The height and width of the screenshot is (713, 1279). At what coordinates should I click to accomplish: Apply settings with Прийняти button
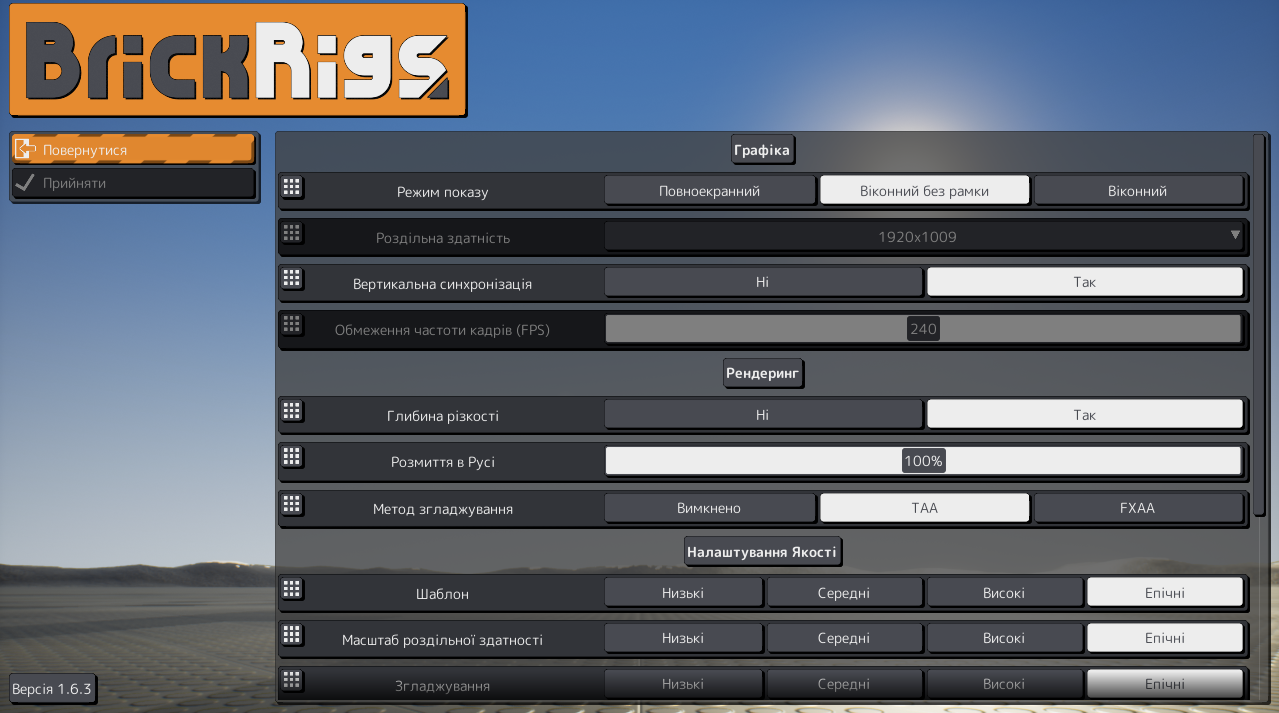[133, 184]
